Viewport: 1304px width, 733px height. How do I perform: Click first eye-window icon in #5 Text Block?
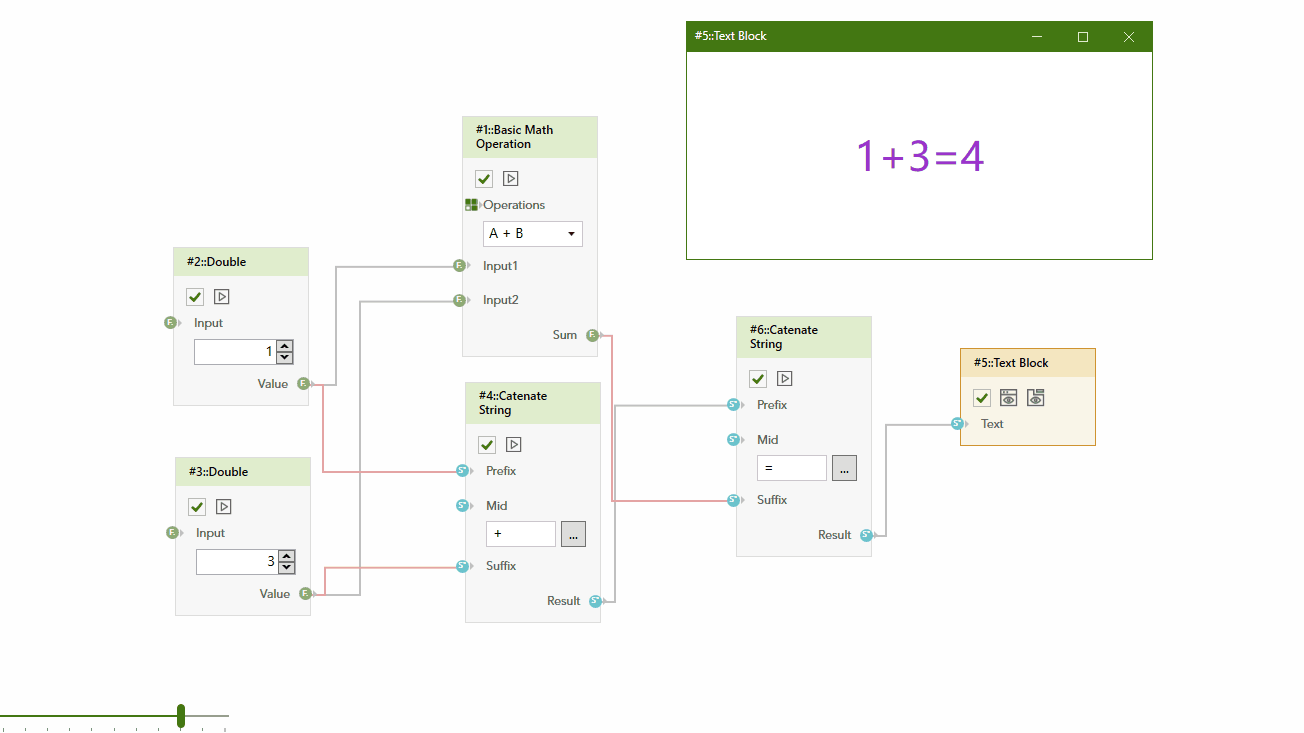pos(1009,398)
